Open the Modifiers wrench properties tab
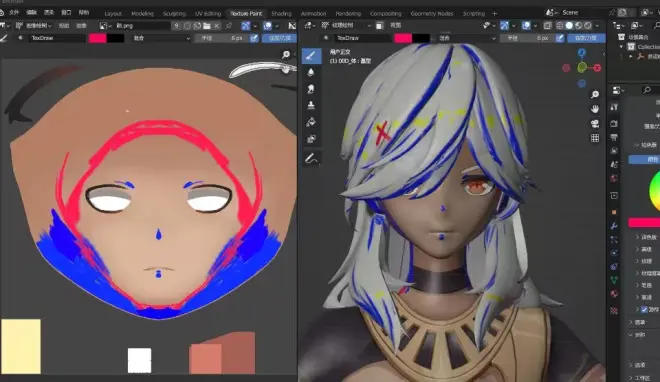Image resolution: width=660 pixels, height=382 pixels. (614, 226)
